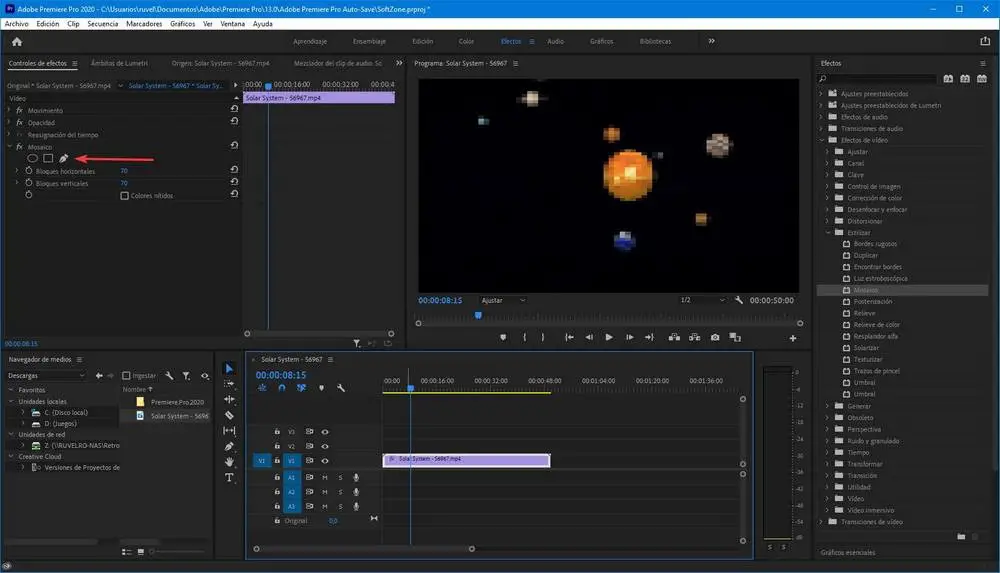Select the pen mask tool under Mosaico

pos(64,158)
